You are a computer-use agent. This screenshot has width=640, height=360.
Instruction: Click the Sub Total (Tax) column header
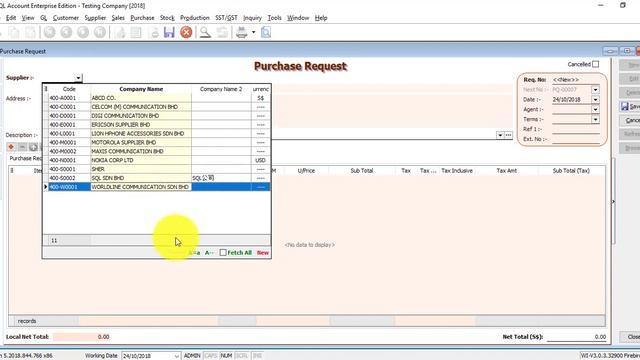click(x=571, y=171)
